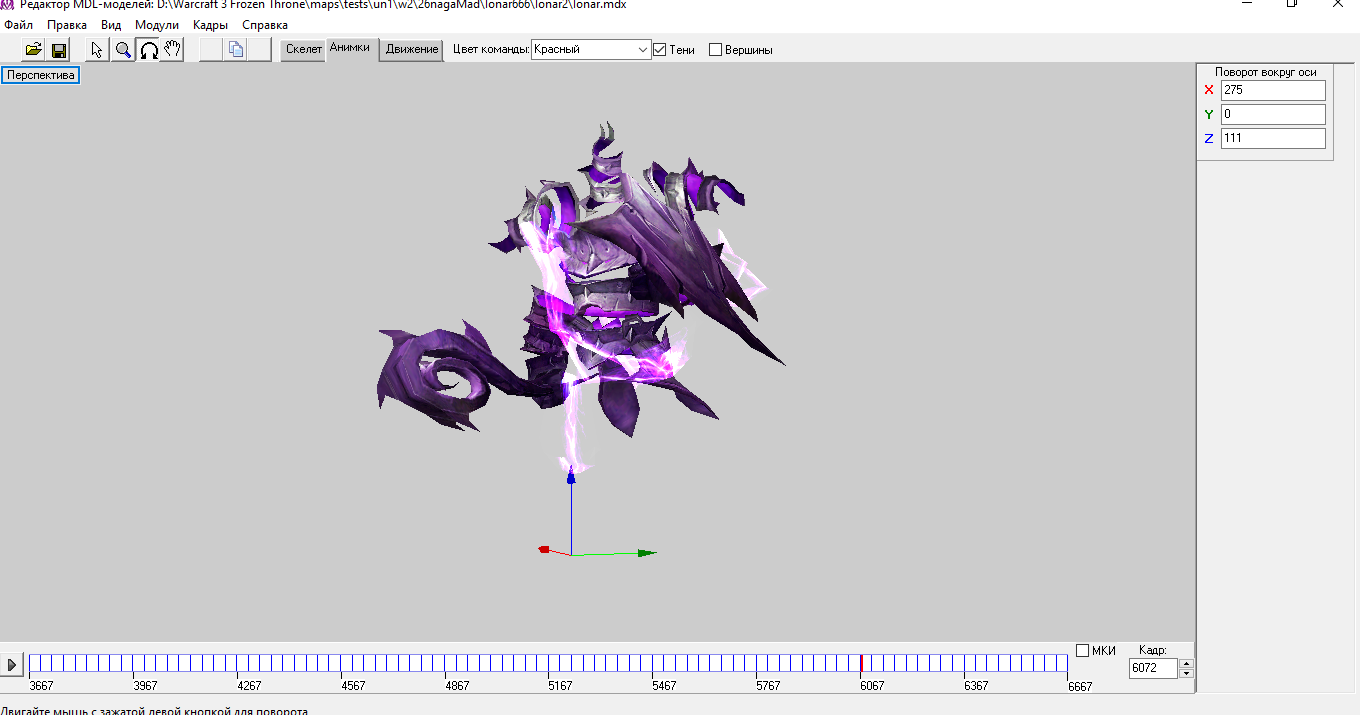
Task: Click the X axis rotation field
Action: tap(1273, 90)
